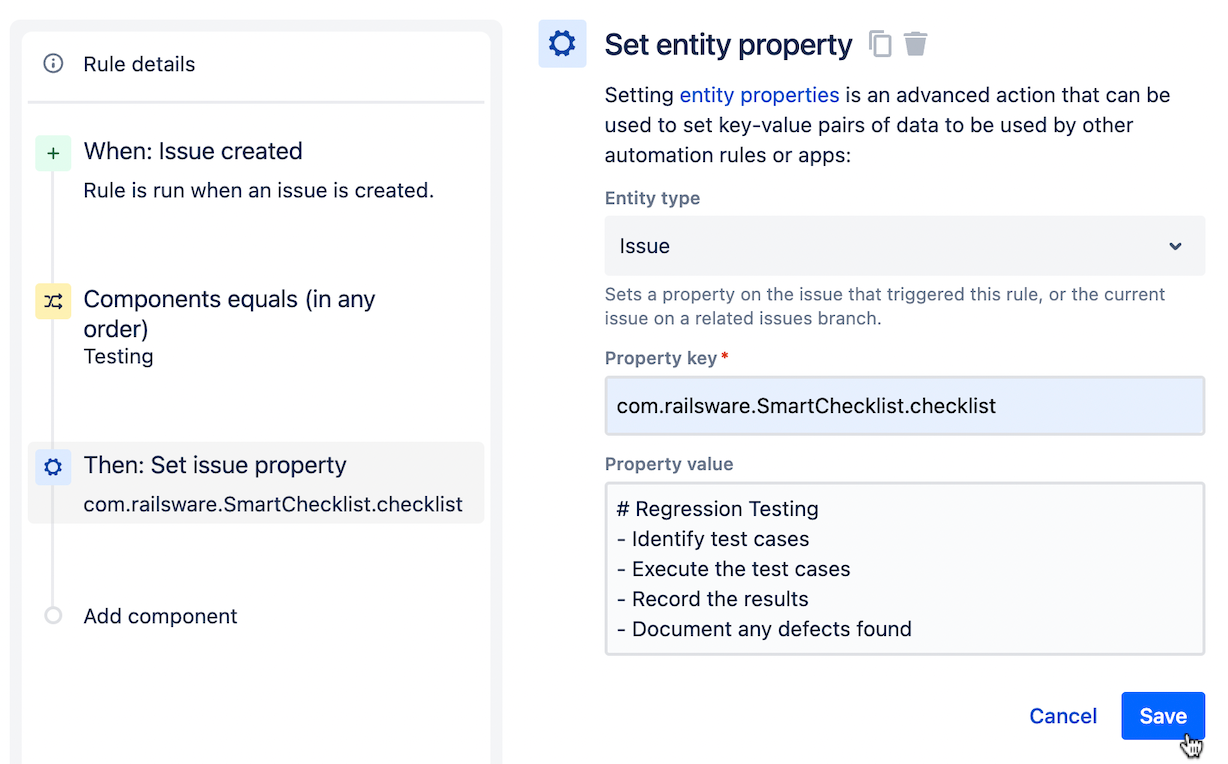This screenshot has height=764, width=1228.
Task: Select the Rule details entry
Action: [x=138, y=63]
